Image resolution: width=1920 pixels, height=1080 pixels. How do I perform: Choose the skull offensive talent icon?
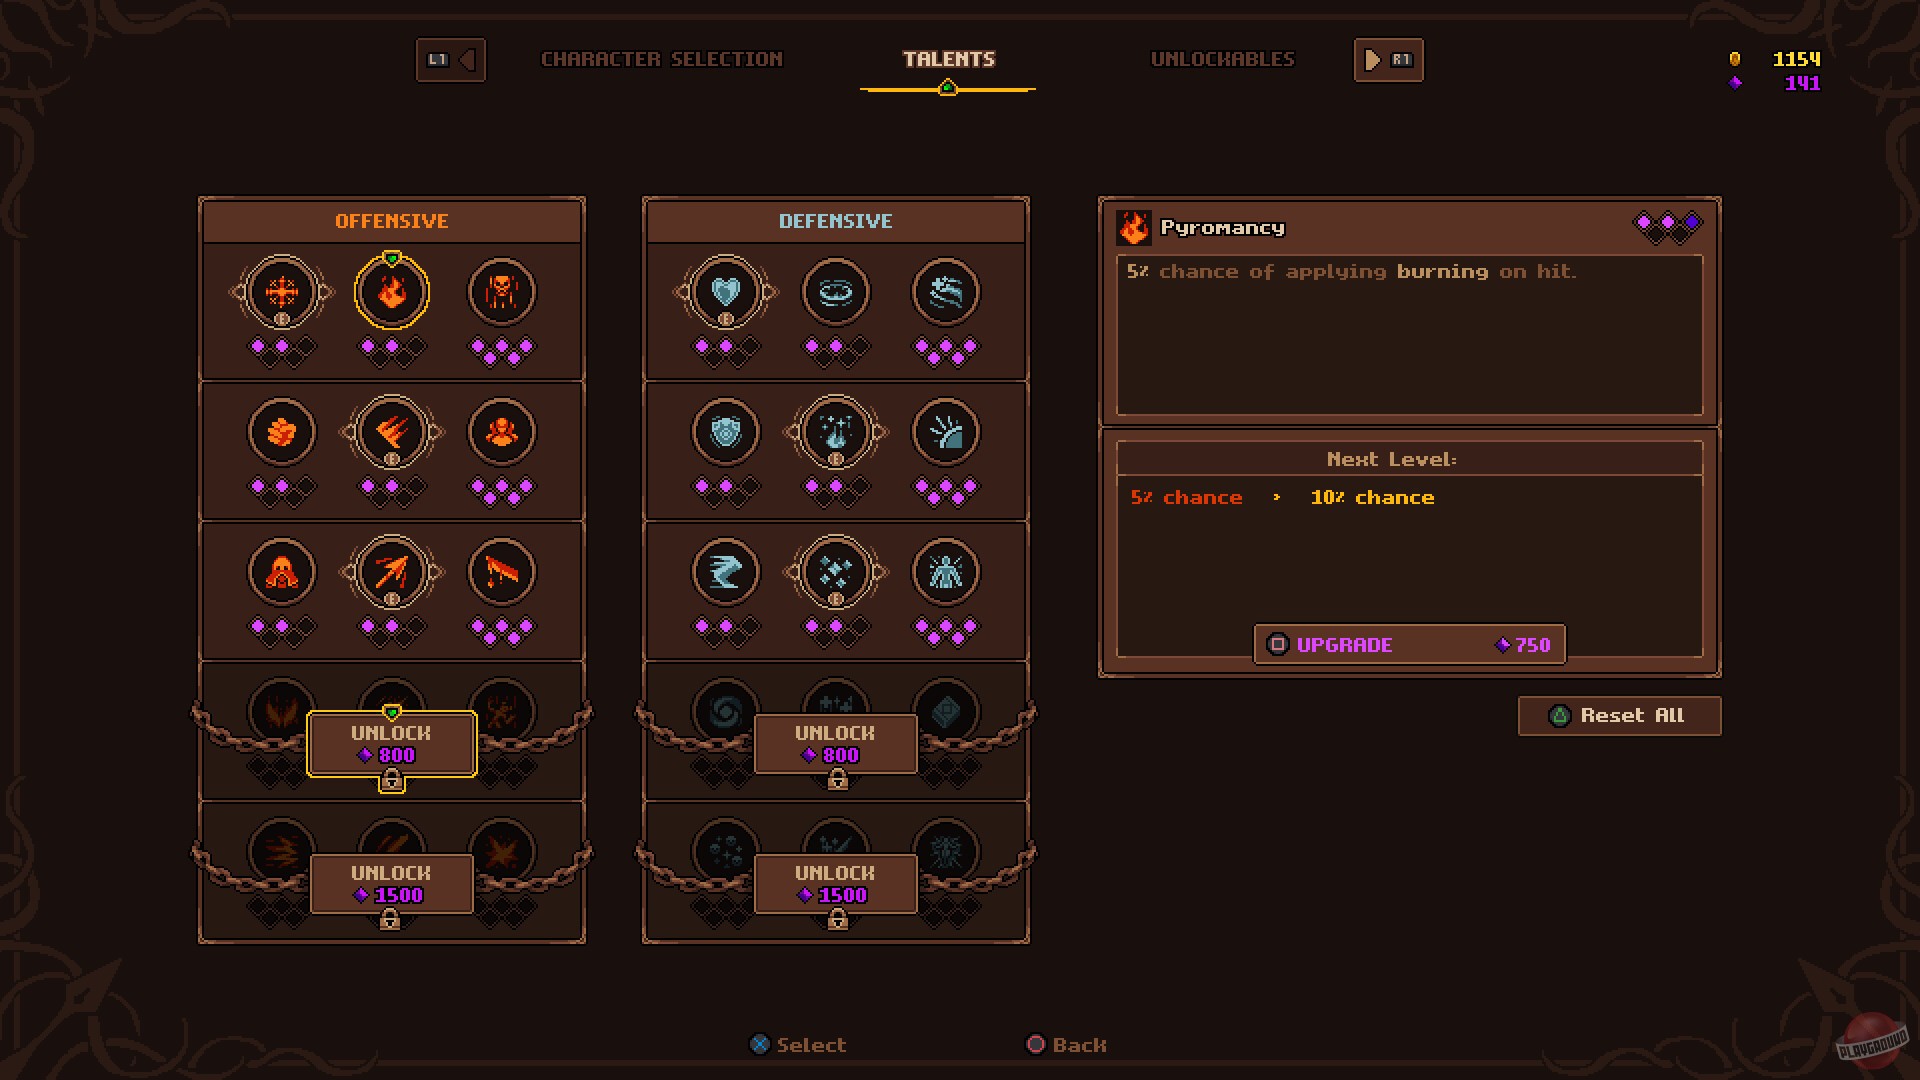click(502, 292)
